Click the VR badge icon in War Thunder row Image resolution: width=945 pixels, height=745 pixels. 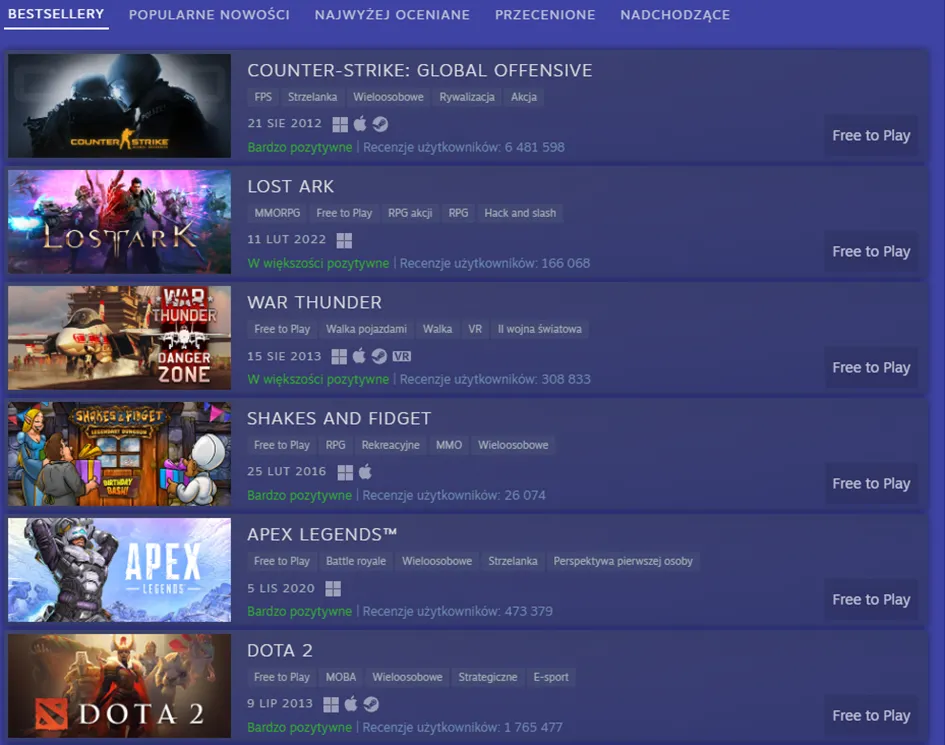coord(401,356)
